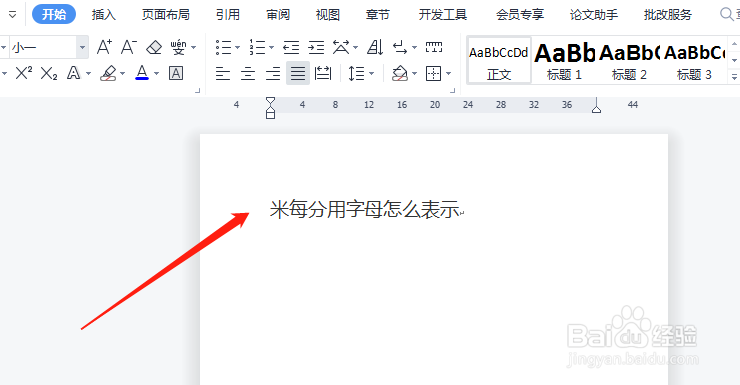Insert numbered list
The width and height of the screenshot is (740, 385).
257,47
